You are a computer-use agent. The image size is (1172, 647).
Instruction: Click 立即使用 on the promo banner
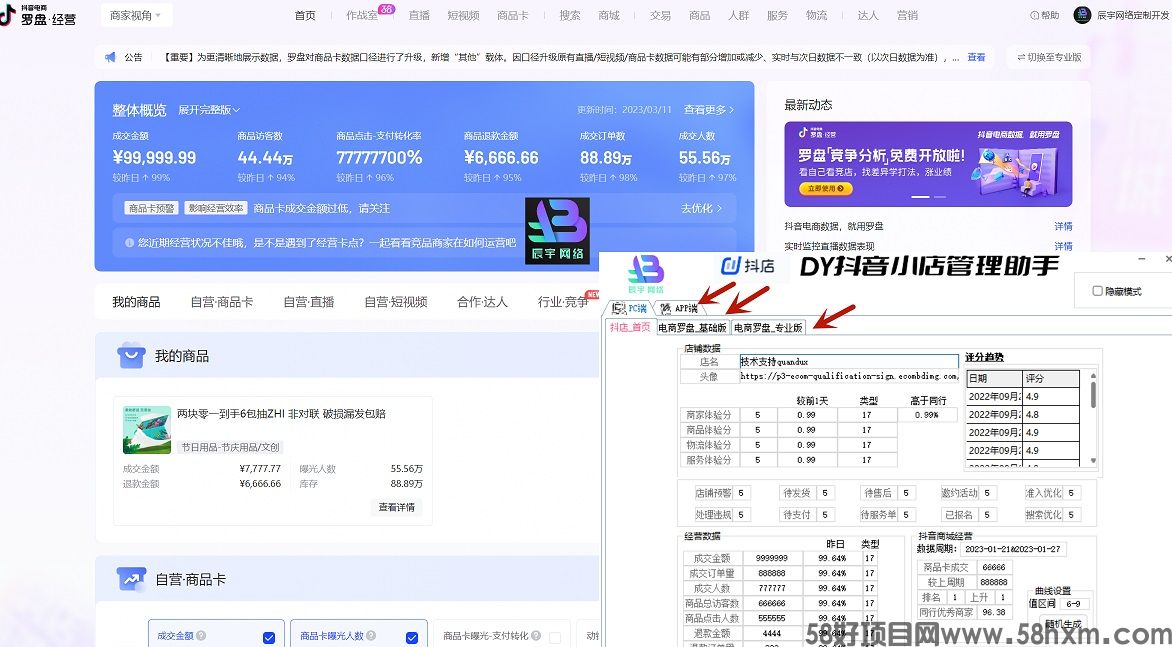[x=826, y=189]
